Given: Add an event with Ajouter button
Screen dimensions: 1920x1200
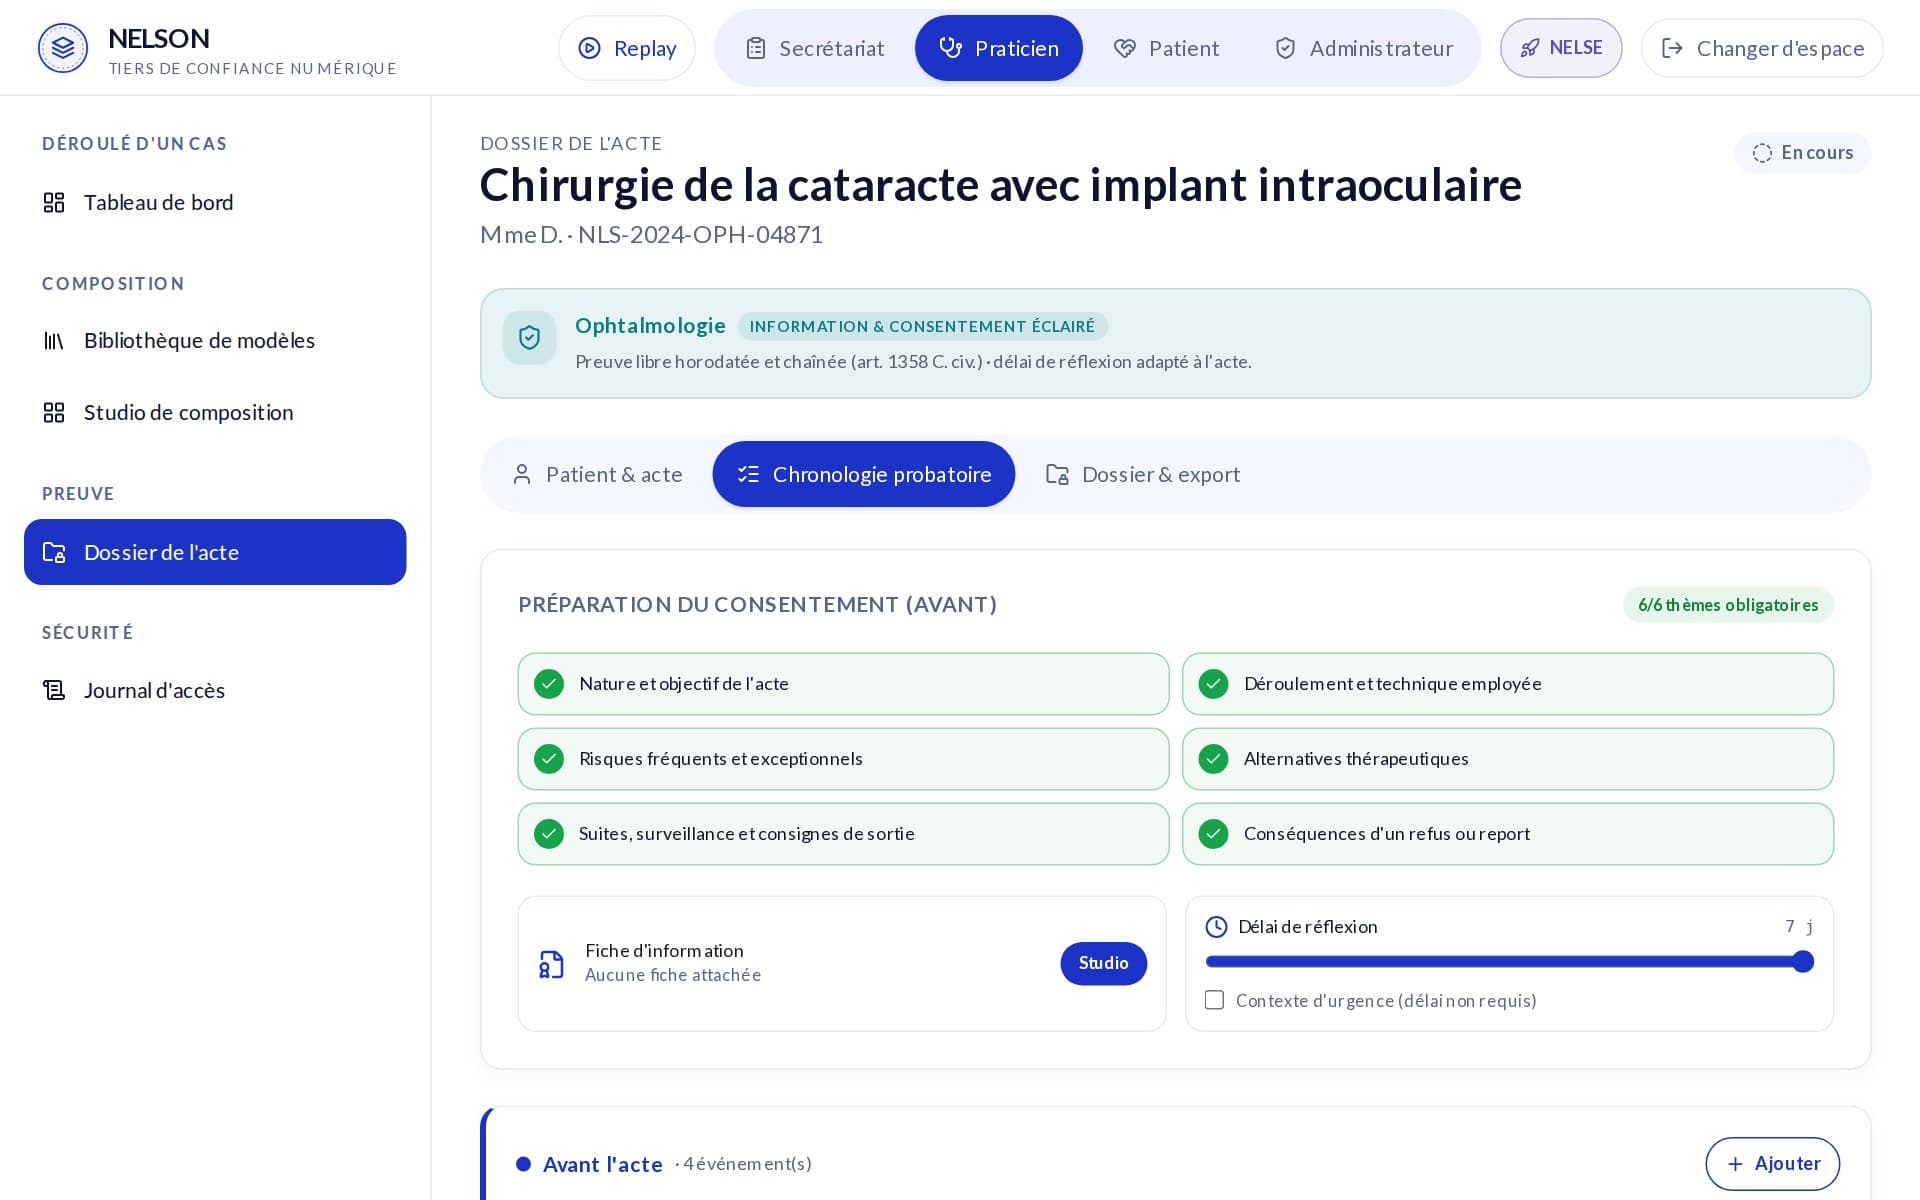Looking at the screenshot, I should 1773,1164.
